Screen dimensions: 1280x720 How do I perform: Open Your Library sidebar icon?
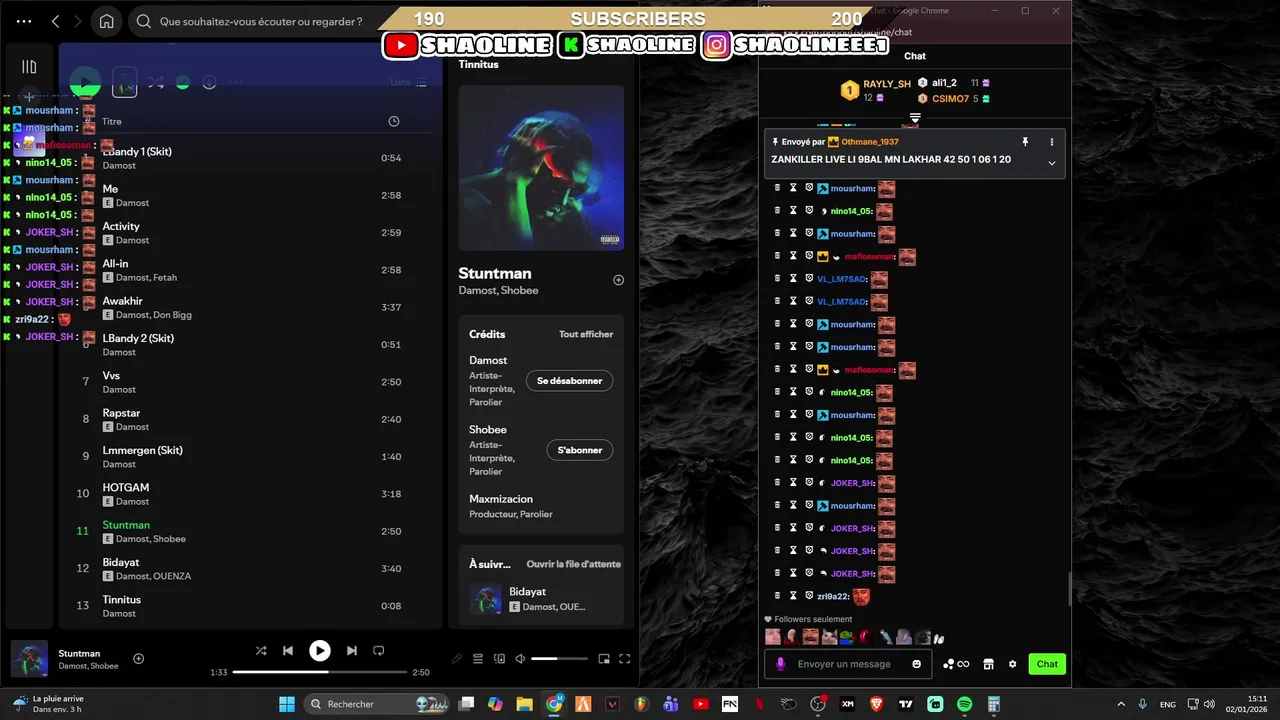[29, 67]
